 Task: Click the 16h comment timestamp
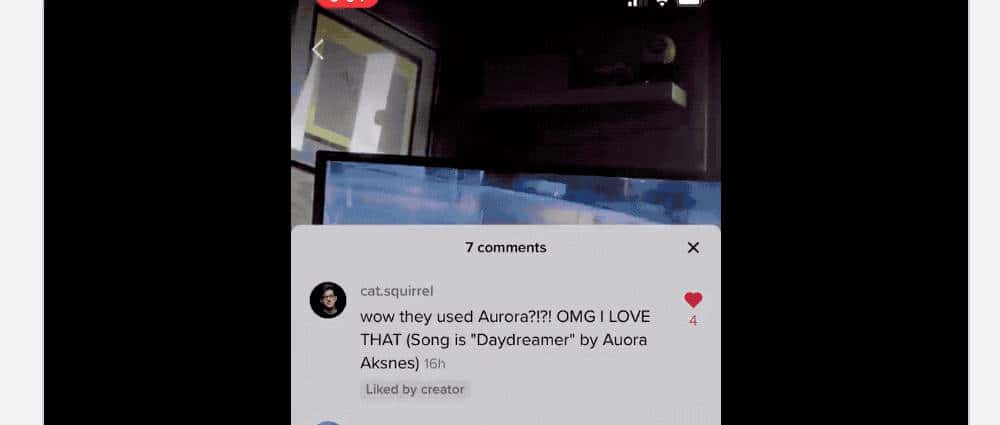coord(434,364)
